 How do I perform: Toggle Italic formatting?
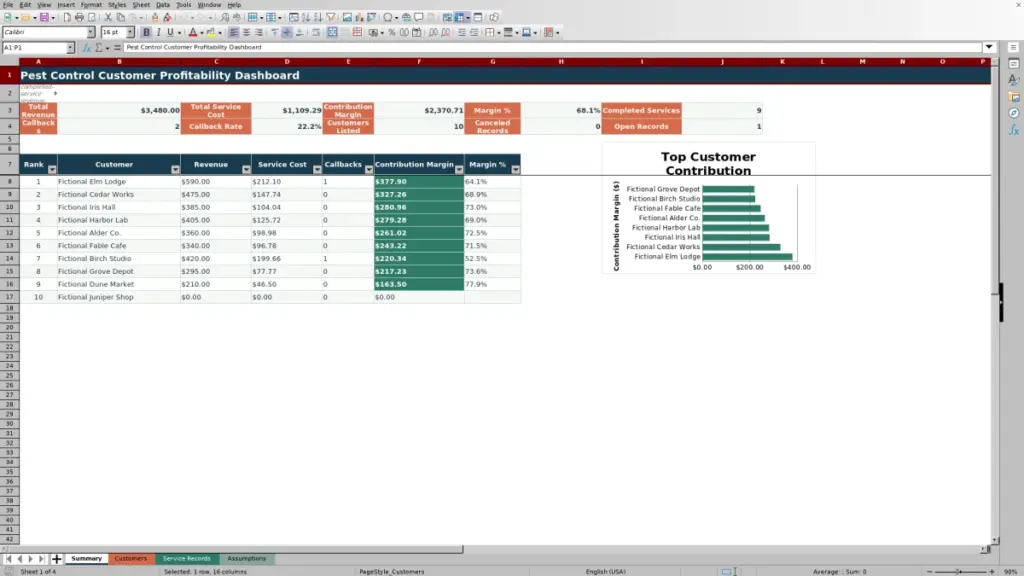(x=159, y=32)
